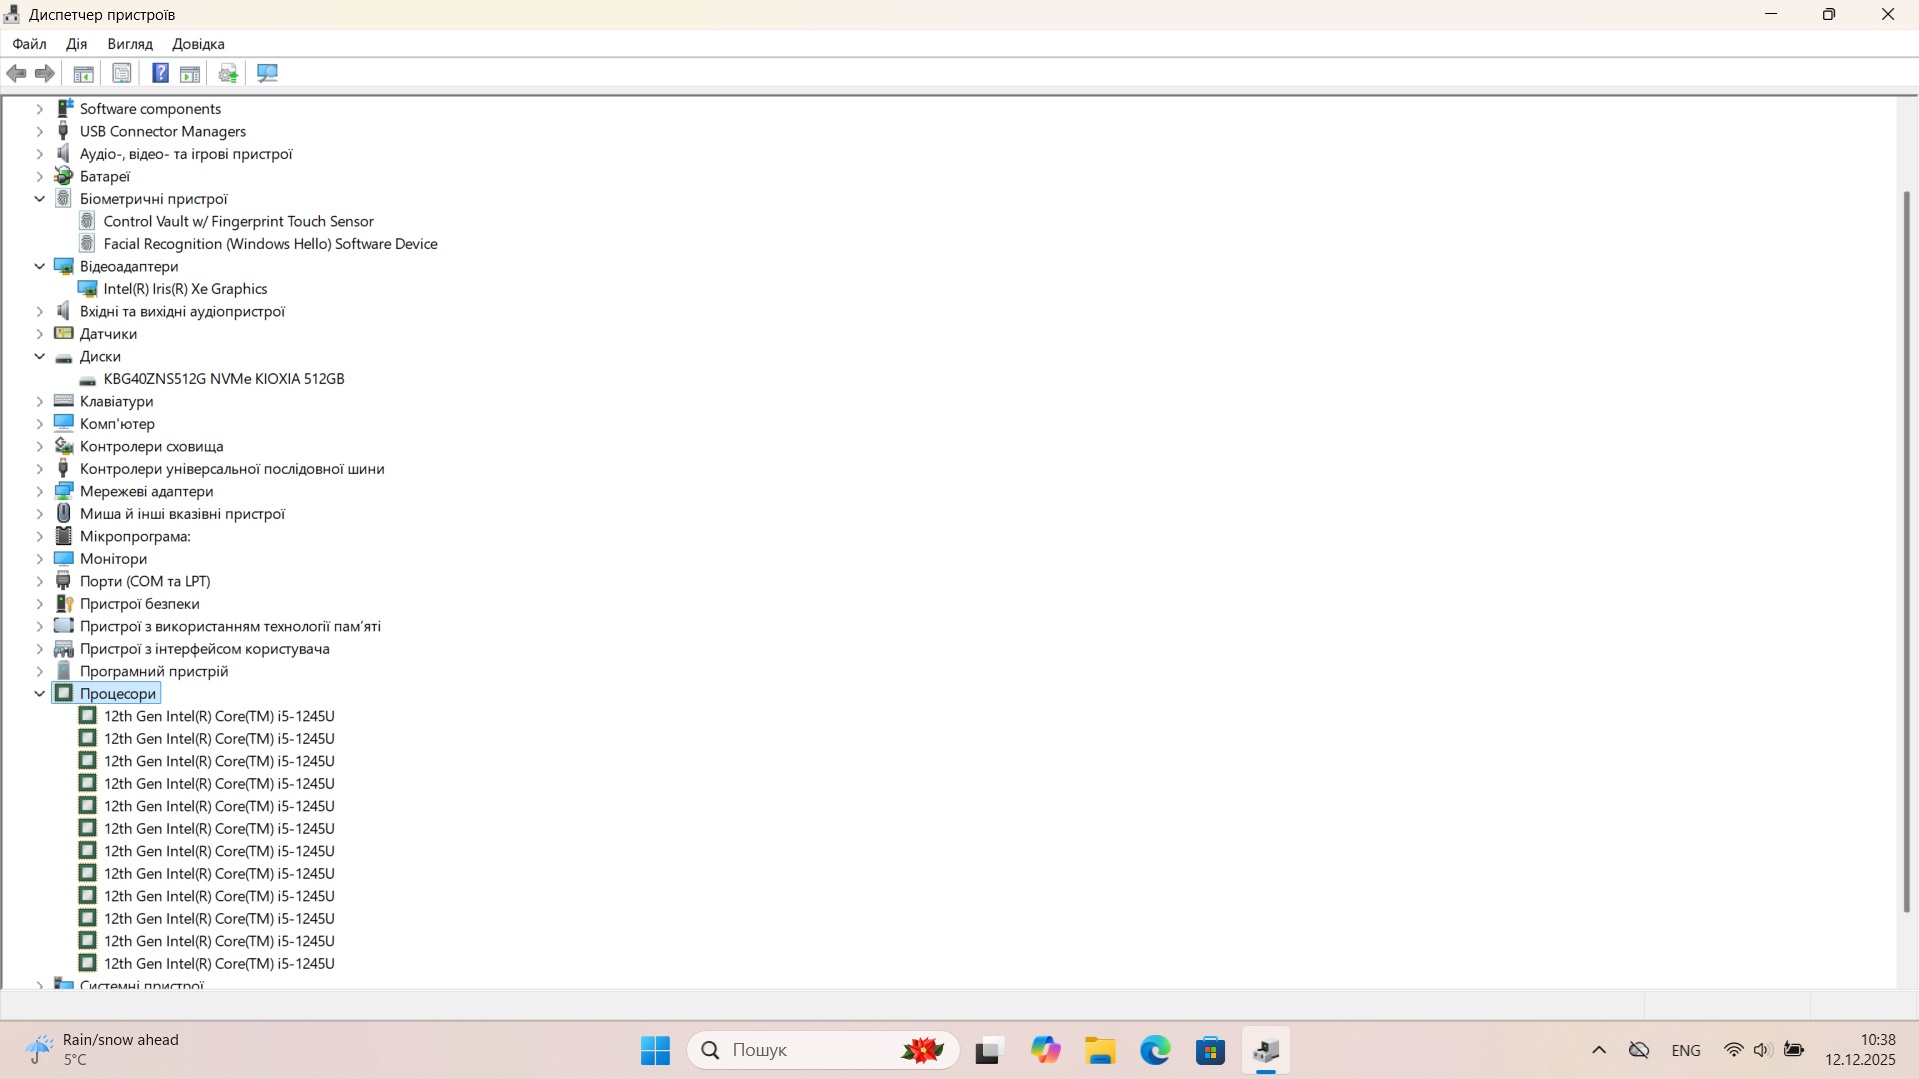Expand the Клавіатури category
Image resolution: width=1919 pixels, height=1079 pixels.
point(40,401)
